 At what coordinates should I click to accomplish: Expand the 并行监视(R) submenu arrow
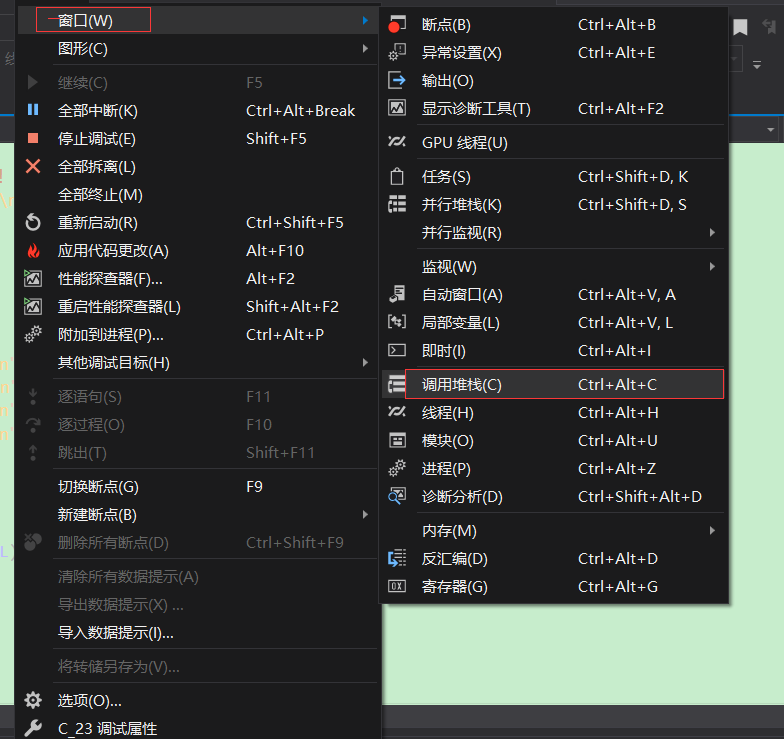712,232
